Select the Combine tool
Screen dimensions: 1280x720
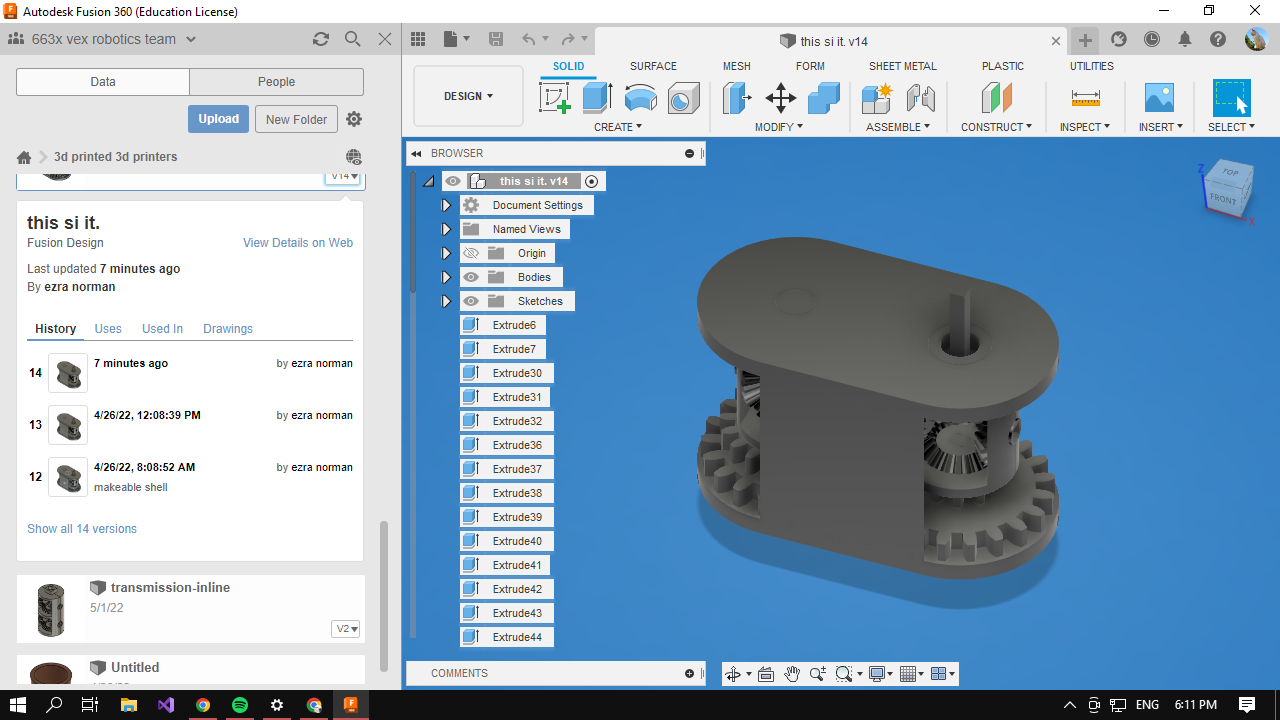[823, 98]
